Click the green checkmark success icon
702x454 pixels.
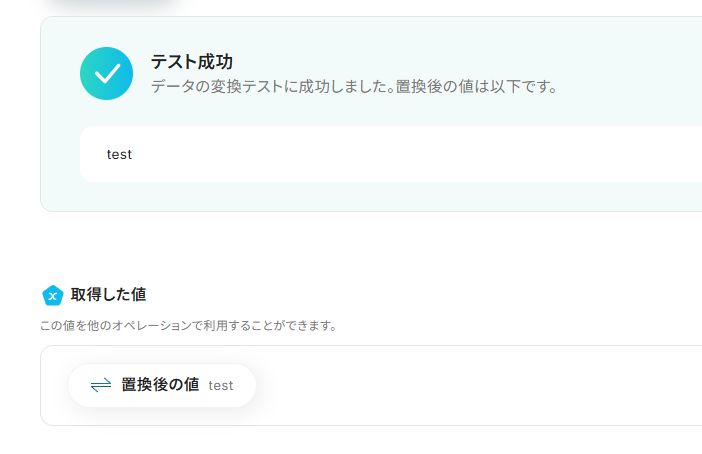[x=106, y=74]
